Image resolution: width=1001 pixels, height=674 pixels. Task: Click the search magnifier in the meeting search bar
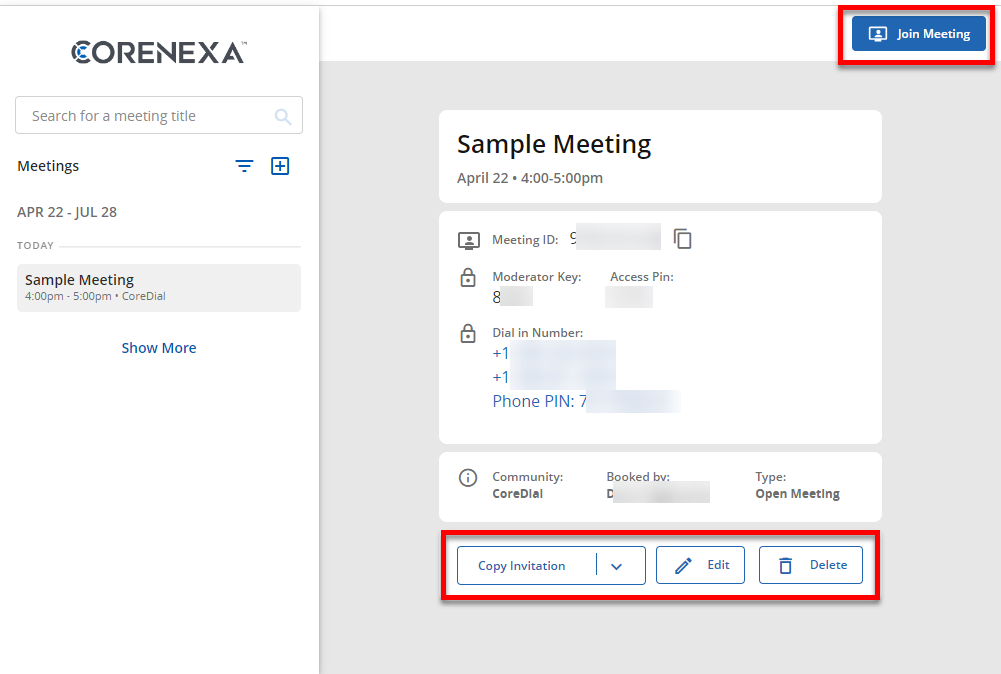click(283, 115)
